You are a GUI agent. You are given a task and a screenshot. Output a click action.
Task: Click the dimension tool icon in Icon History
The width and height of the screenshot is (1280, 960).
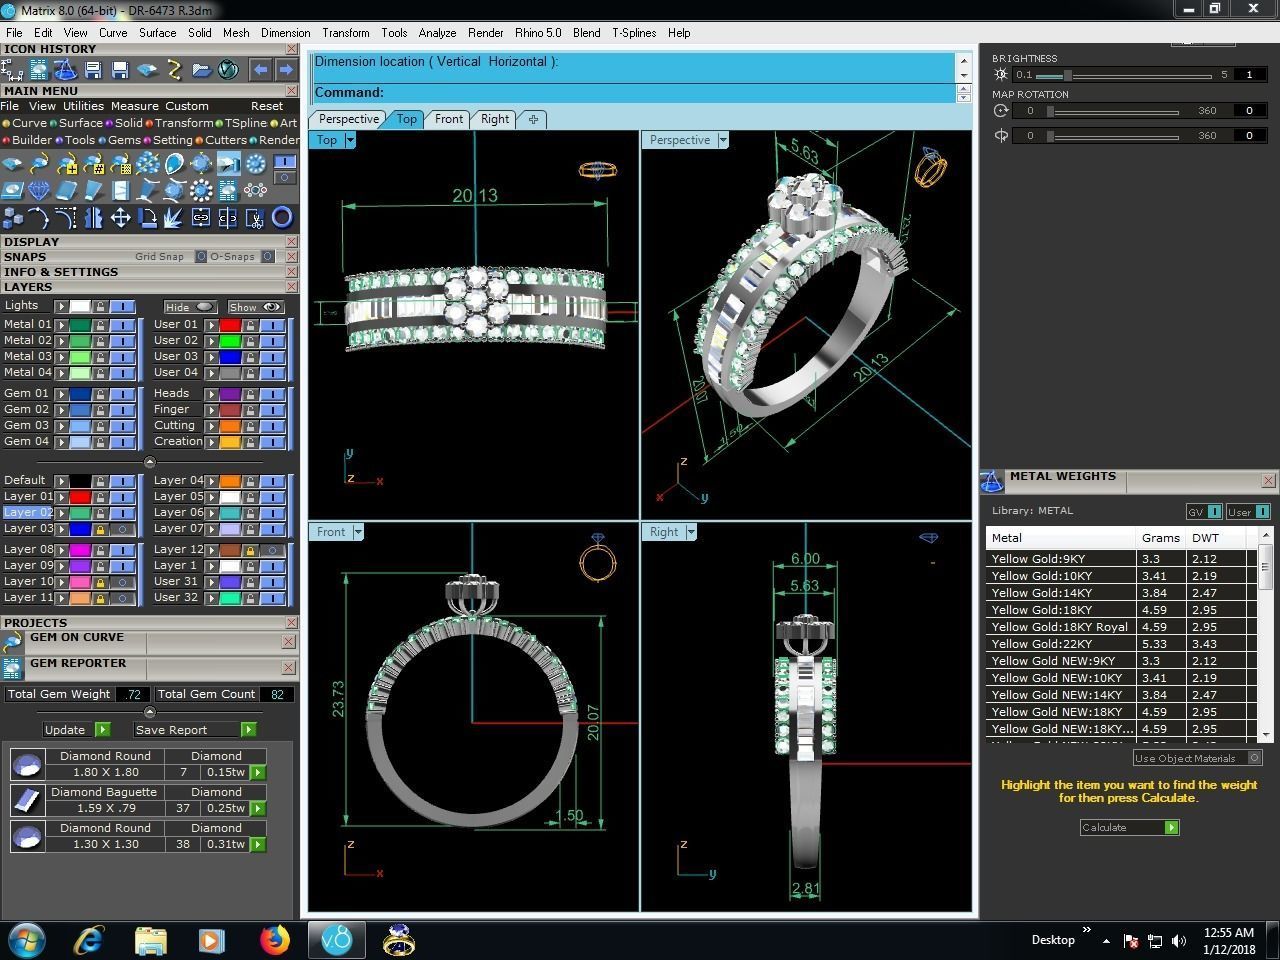pyautogui.click(x=12, y=70)
